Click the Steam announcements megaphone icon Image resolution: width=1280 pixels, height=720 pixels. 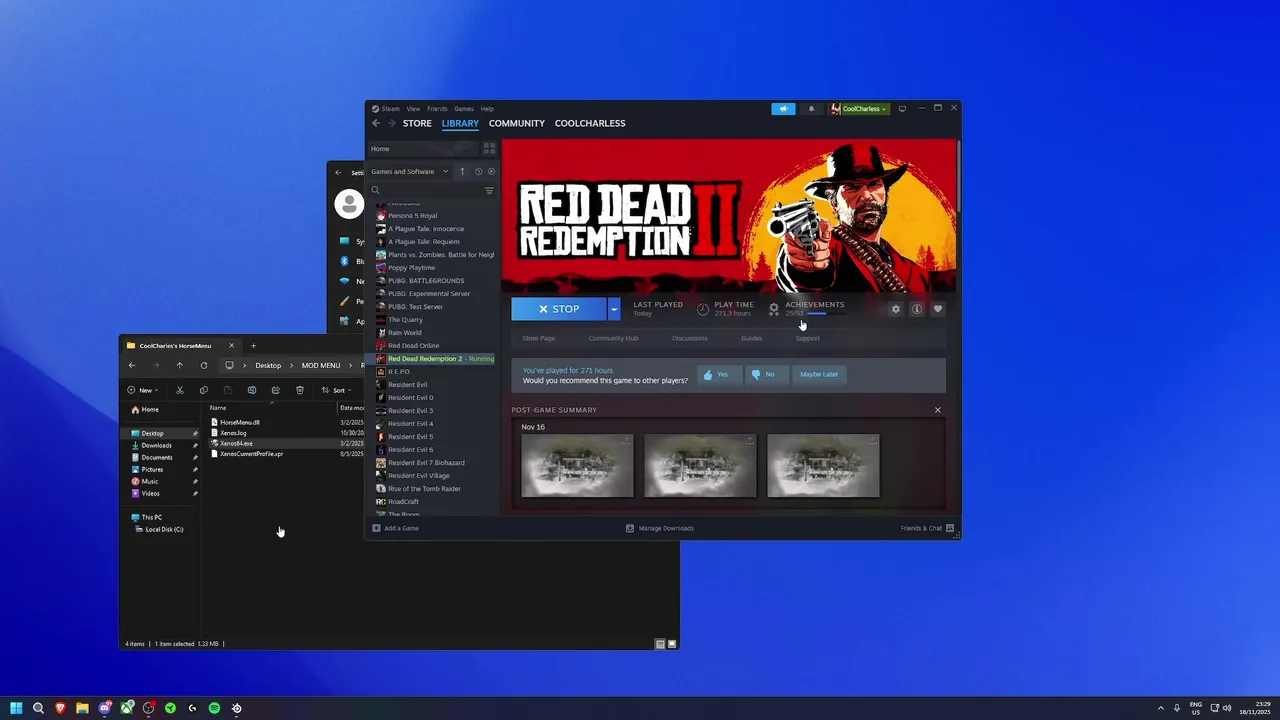(x=783, y=109)
